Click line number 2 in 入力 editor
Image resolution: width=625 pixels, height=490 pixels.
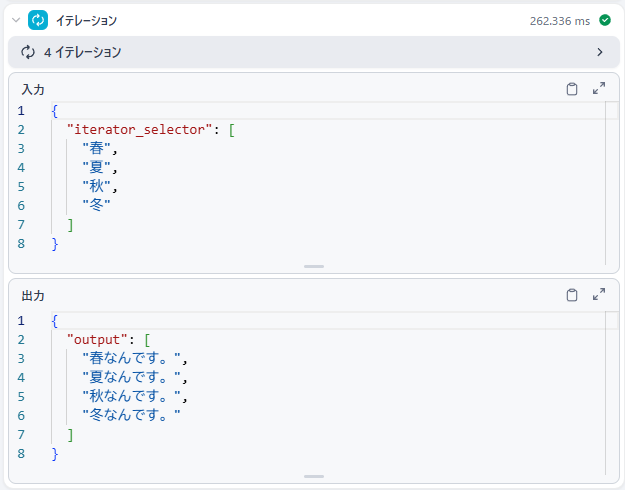point(21,130)
